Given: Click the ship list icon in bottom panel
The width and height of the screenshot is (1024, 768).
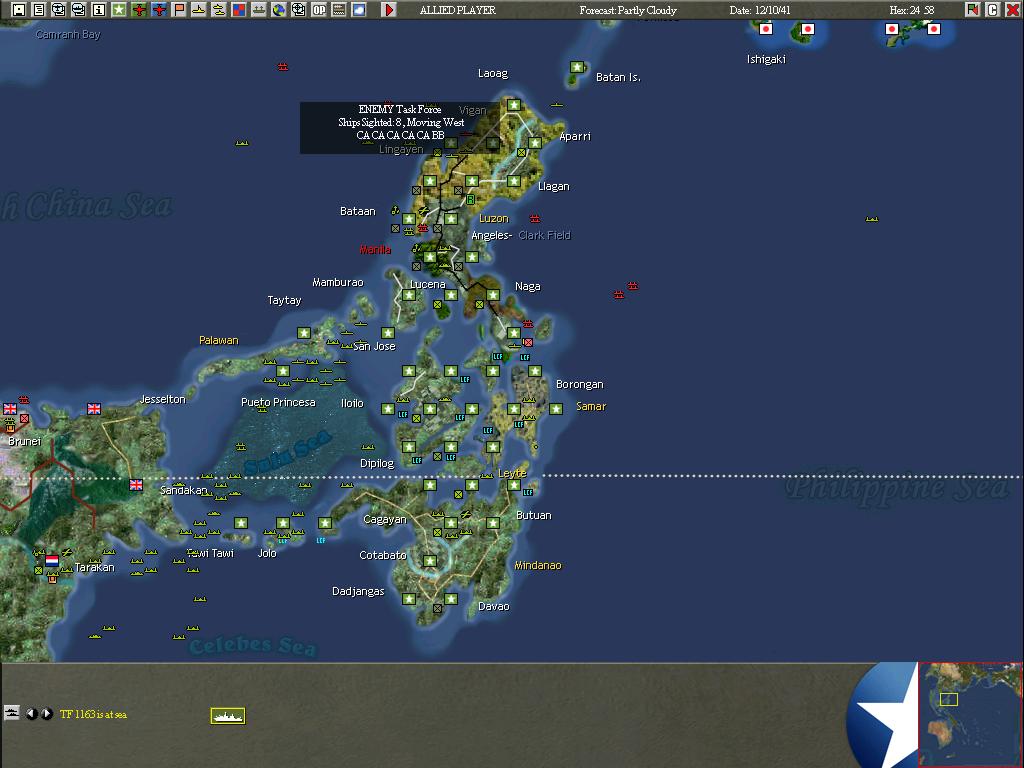Looking at the screenshot, I should coord(12,713).
